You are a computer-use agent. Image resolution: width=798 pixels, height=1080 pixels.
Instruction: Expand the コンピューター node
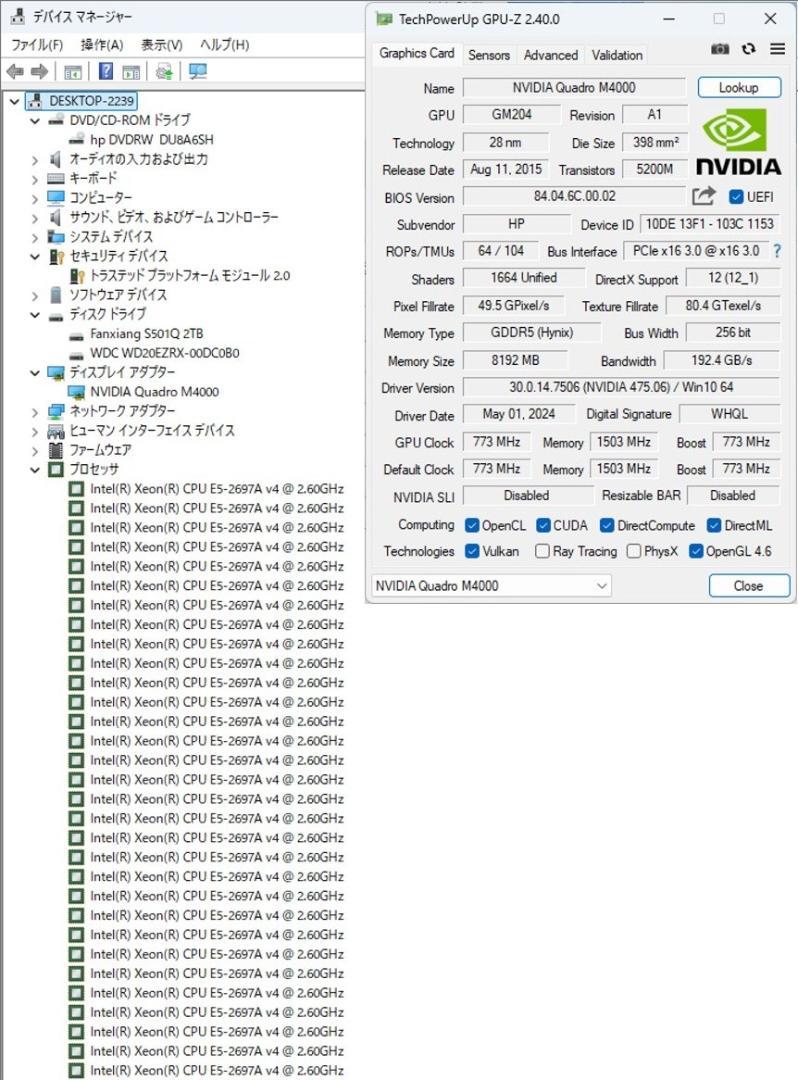click(x=35, y=198)
